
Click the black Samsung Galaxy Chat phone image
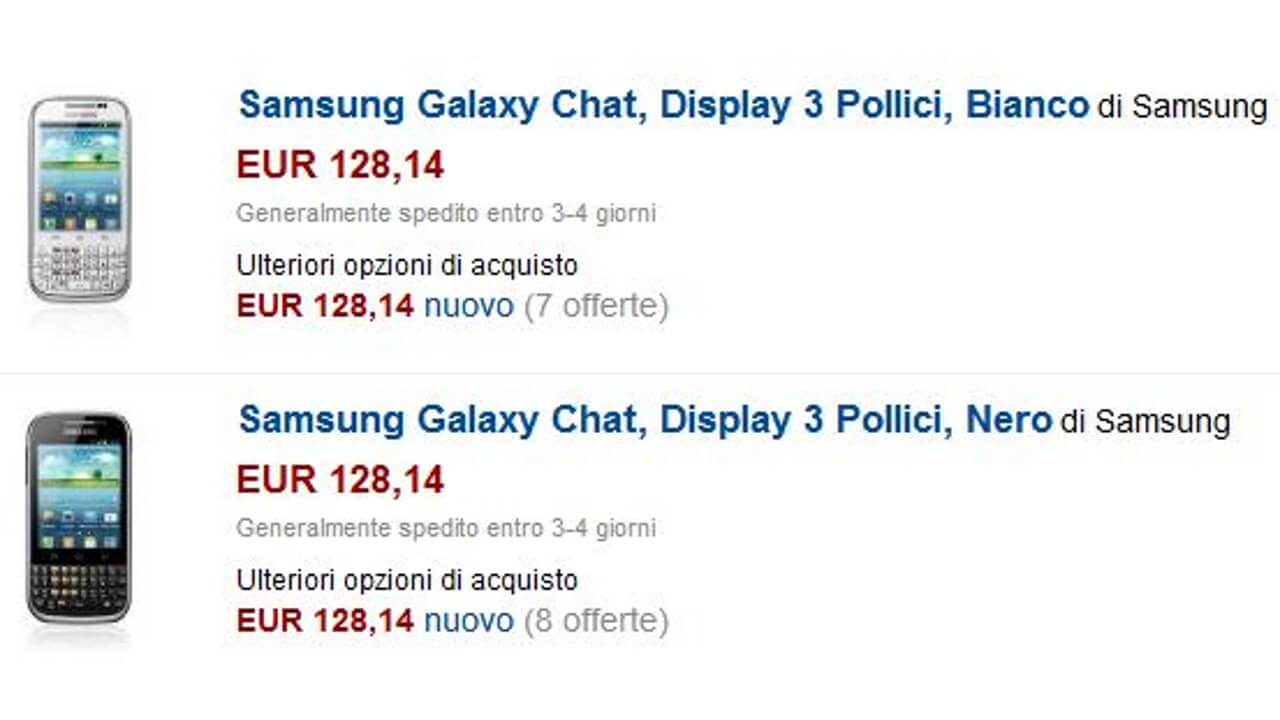[79, 516]
